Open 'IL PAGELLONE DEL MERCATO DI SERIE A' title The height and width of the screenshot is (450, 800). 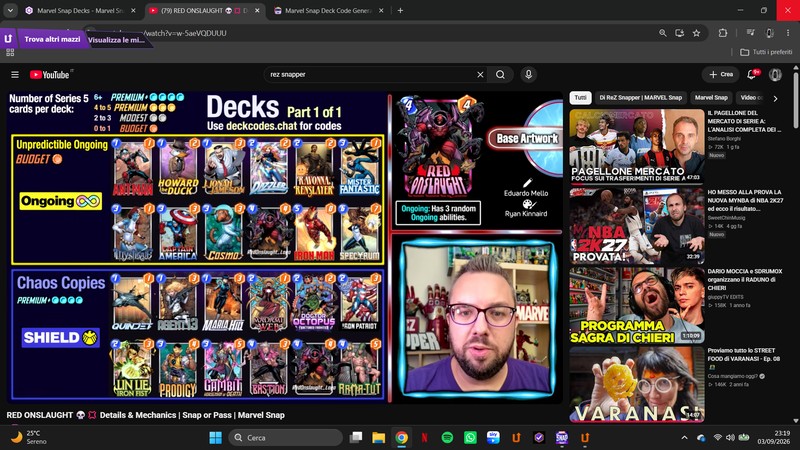pos(744,121)
